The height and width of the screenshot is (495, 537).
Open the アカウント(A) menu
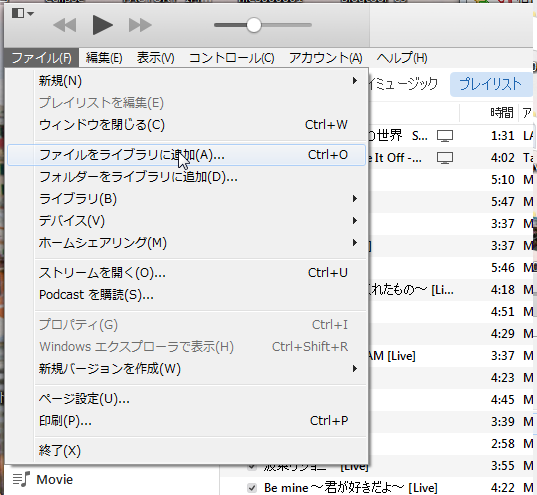click(325, 58)
